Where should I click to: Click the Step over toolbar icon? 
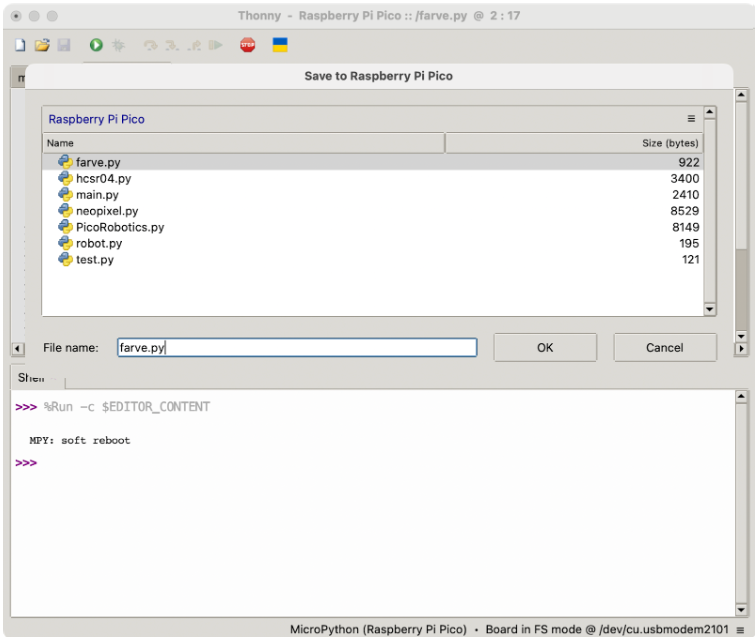(151, 45)
